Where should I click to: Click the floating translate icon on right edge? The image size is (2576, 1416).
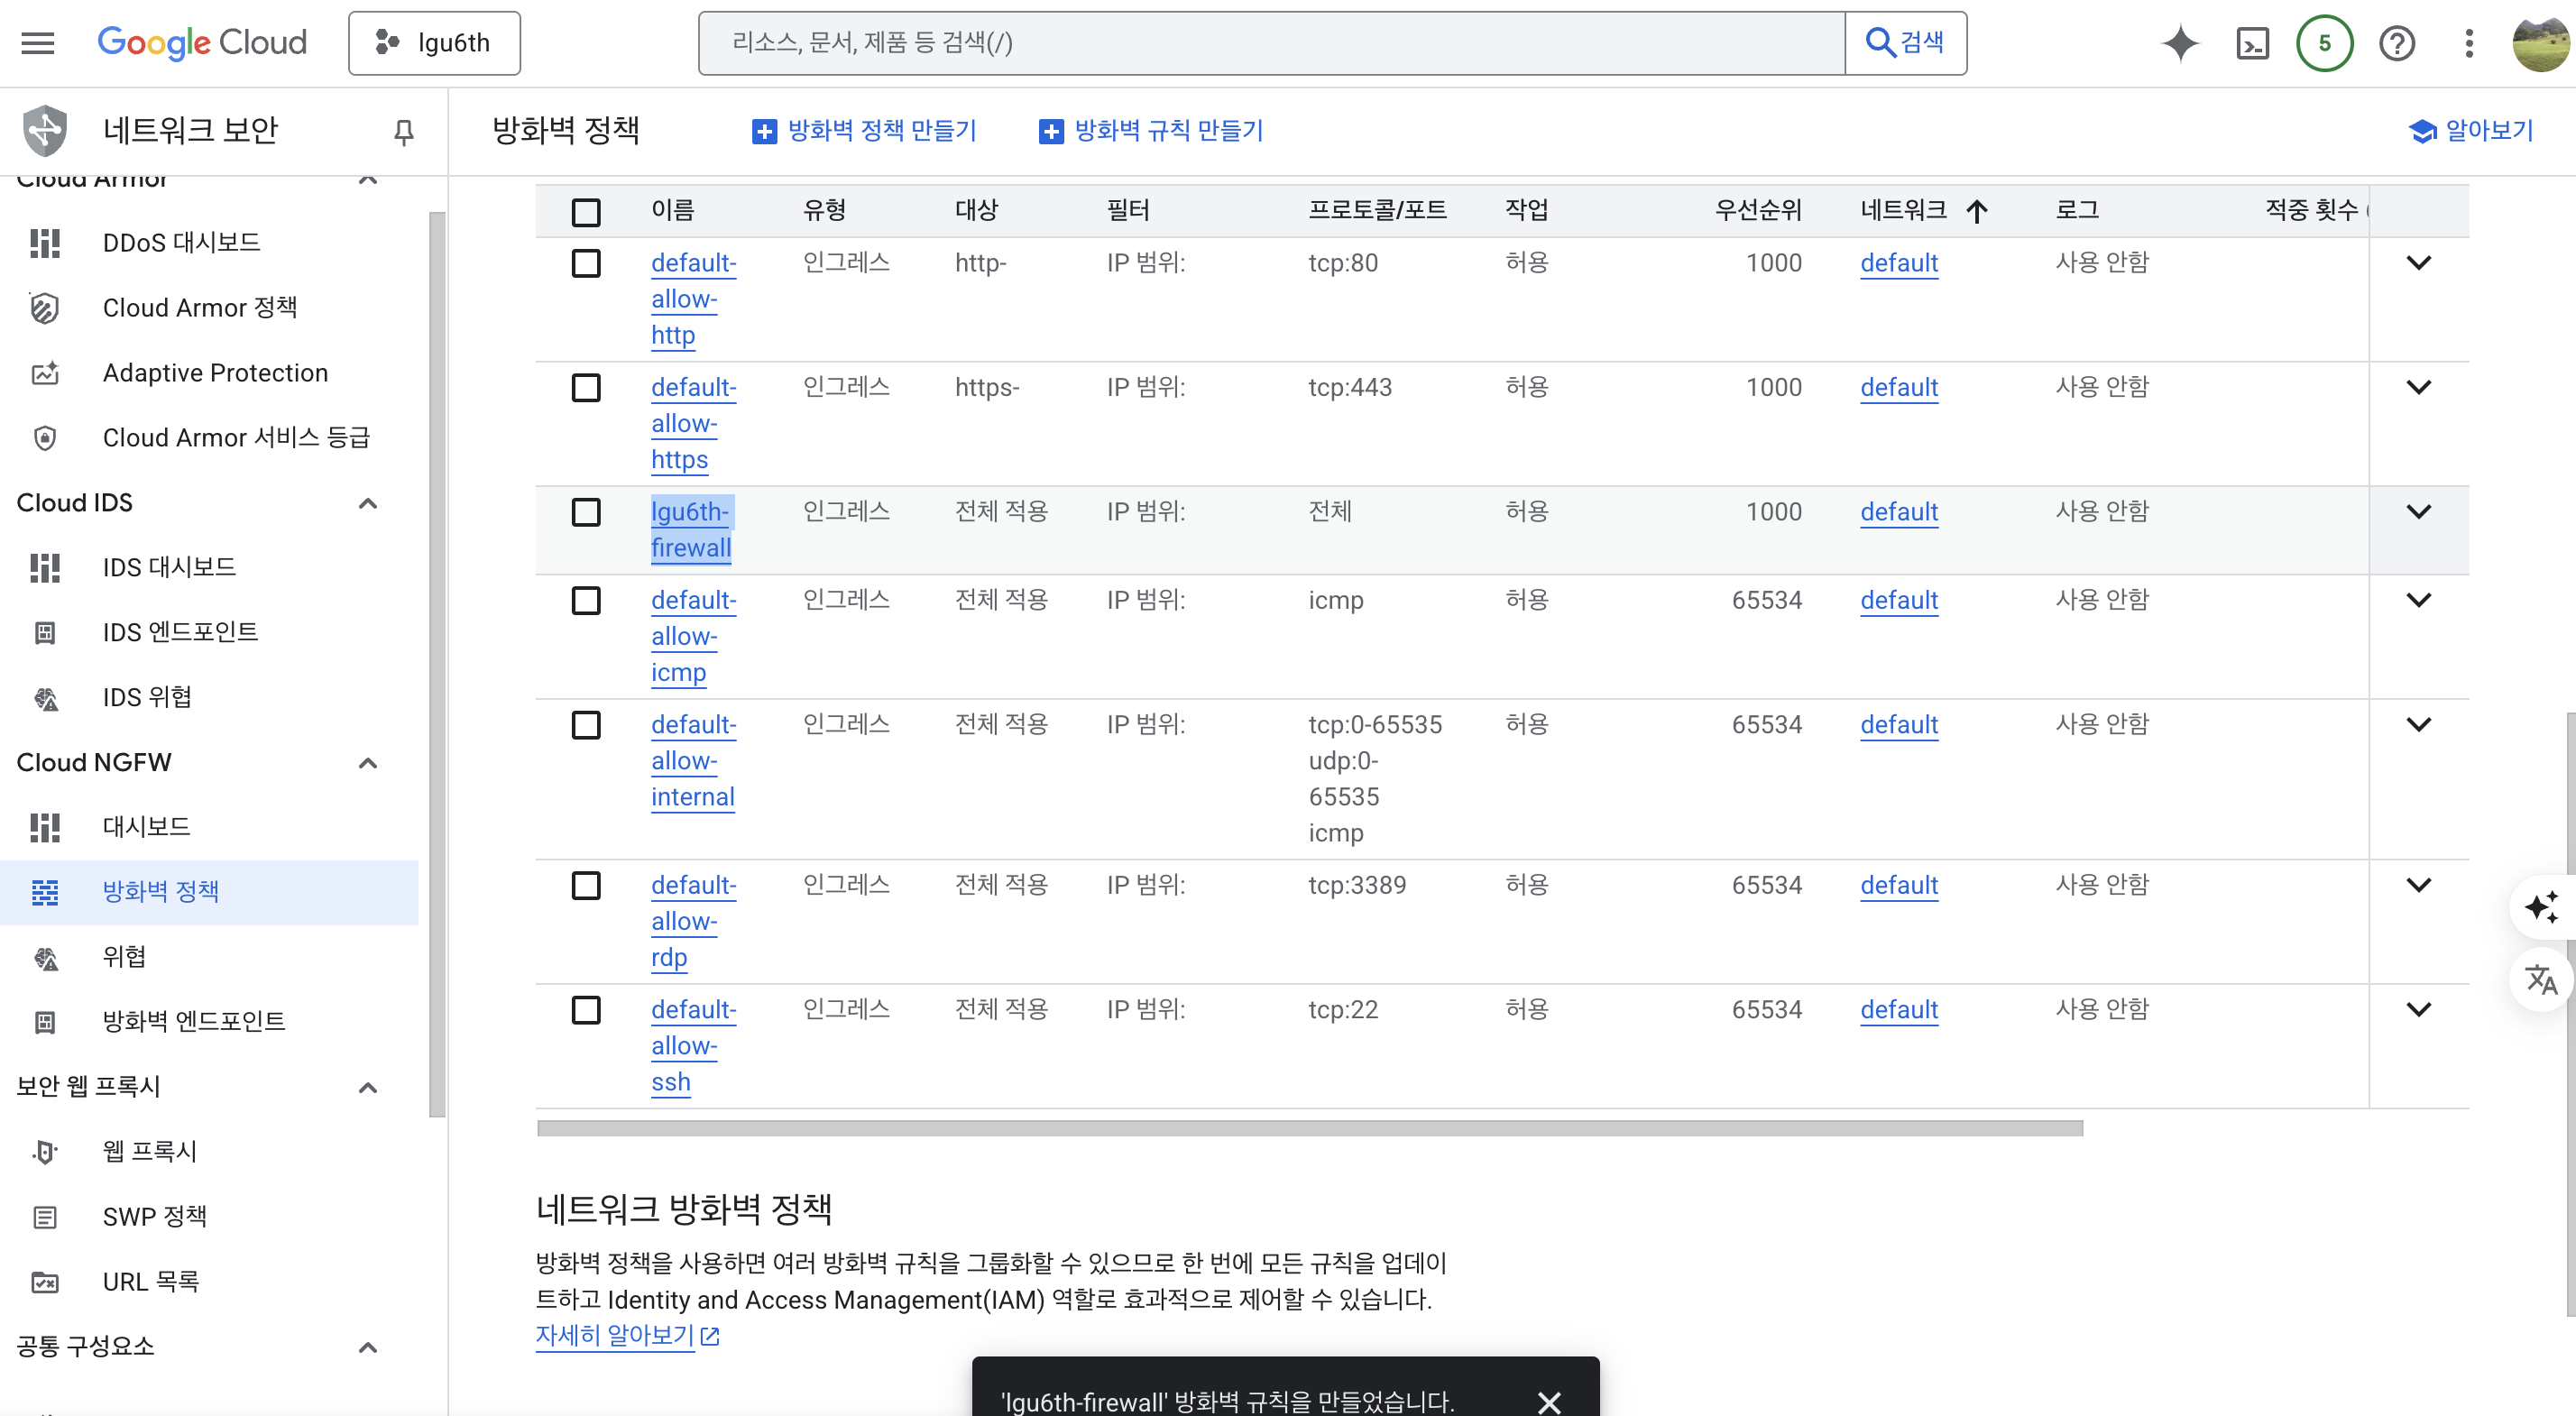[2540, 979]
